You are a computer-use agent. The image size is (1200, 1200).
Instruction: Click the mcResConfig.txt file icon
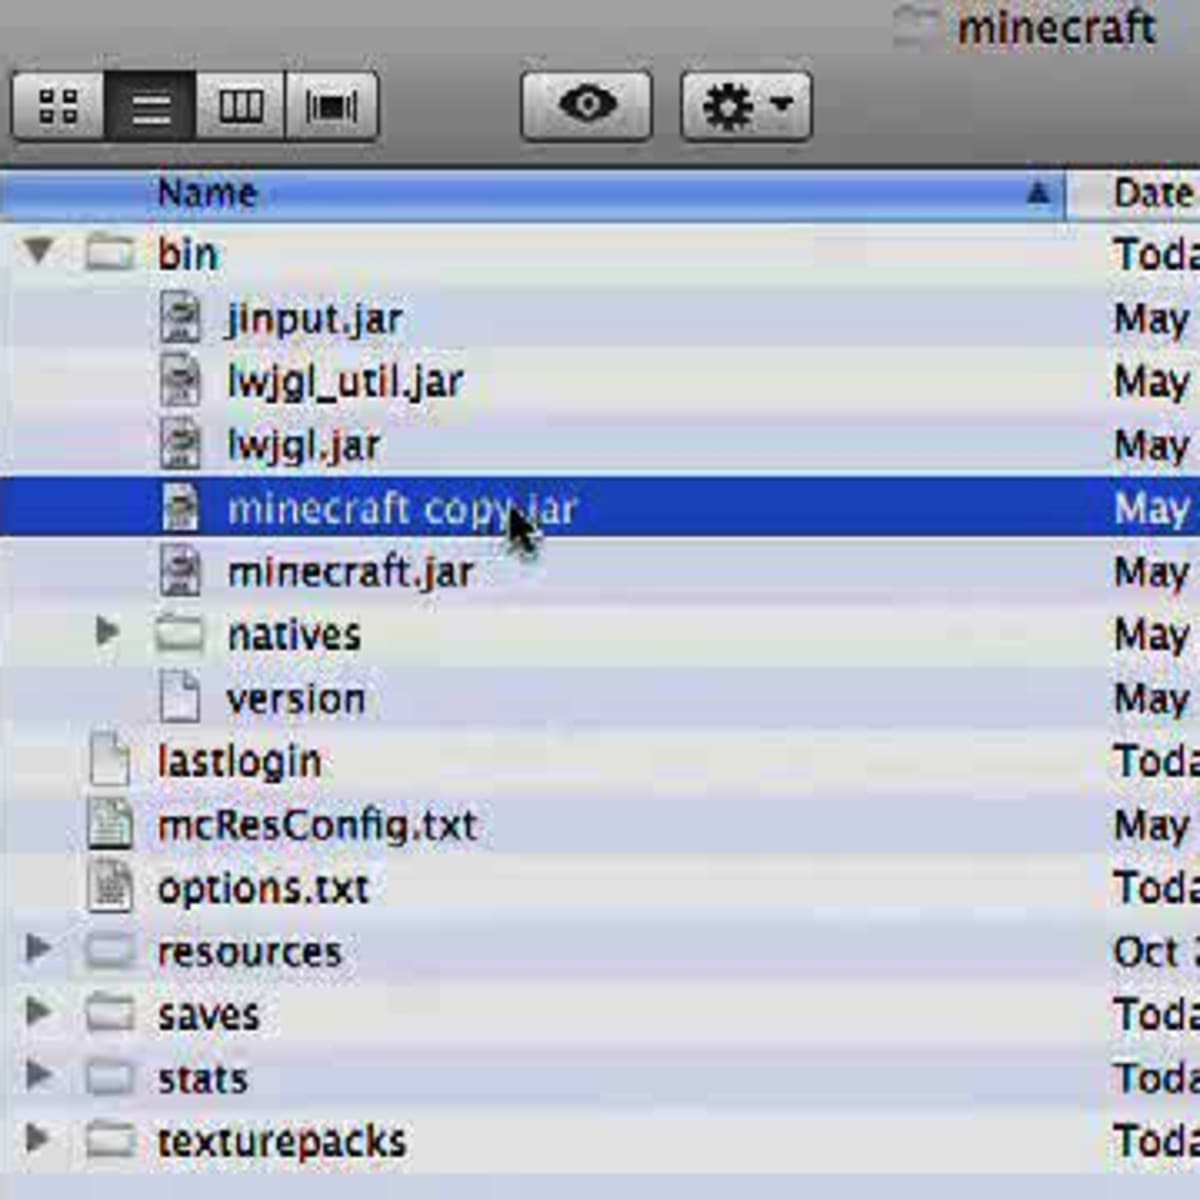(110, 824)
